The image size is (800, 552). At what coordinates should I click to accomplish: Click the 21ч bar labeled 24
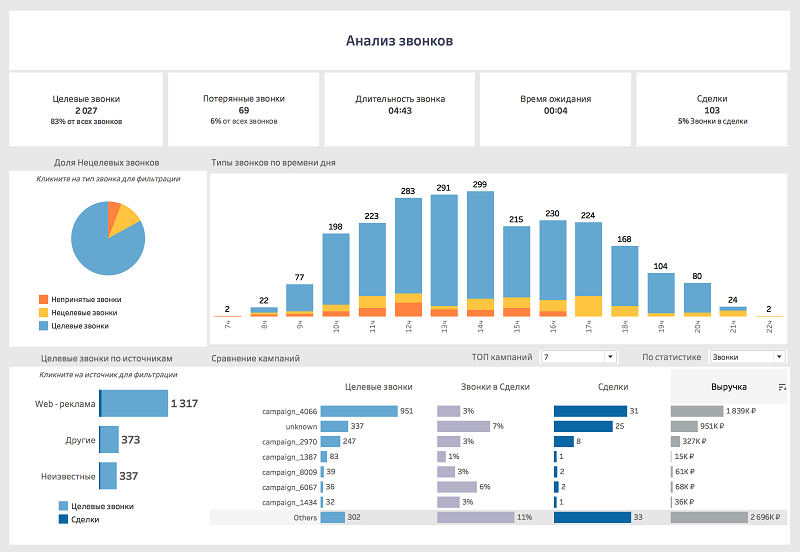coord(733,312)
